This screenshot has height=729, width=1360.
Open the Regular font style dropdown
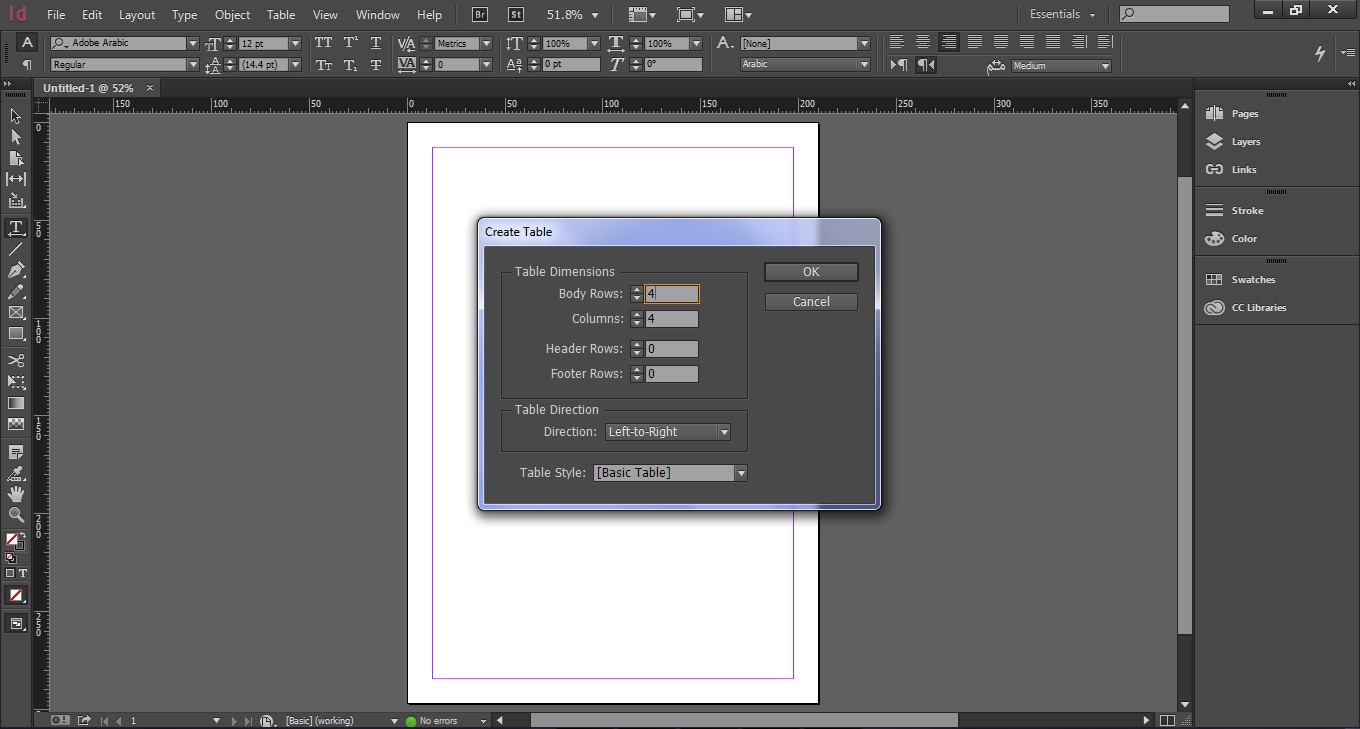click(x=193, y=64)
